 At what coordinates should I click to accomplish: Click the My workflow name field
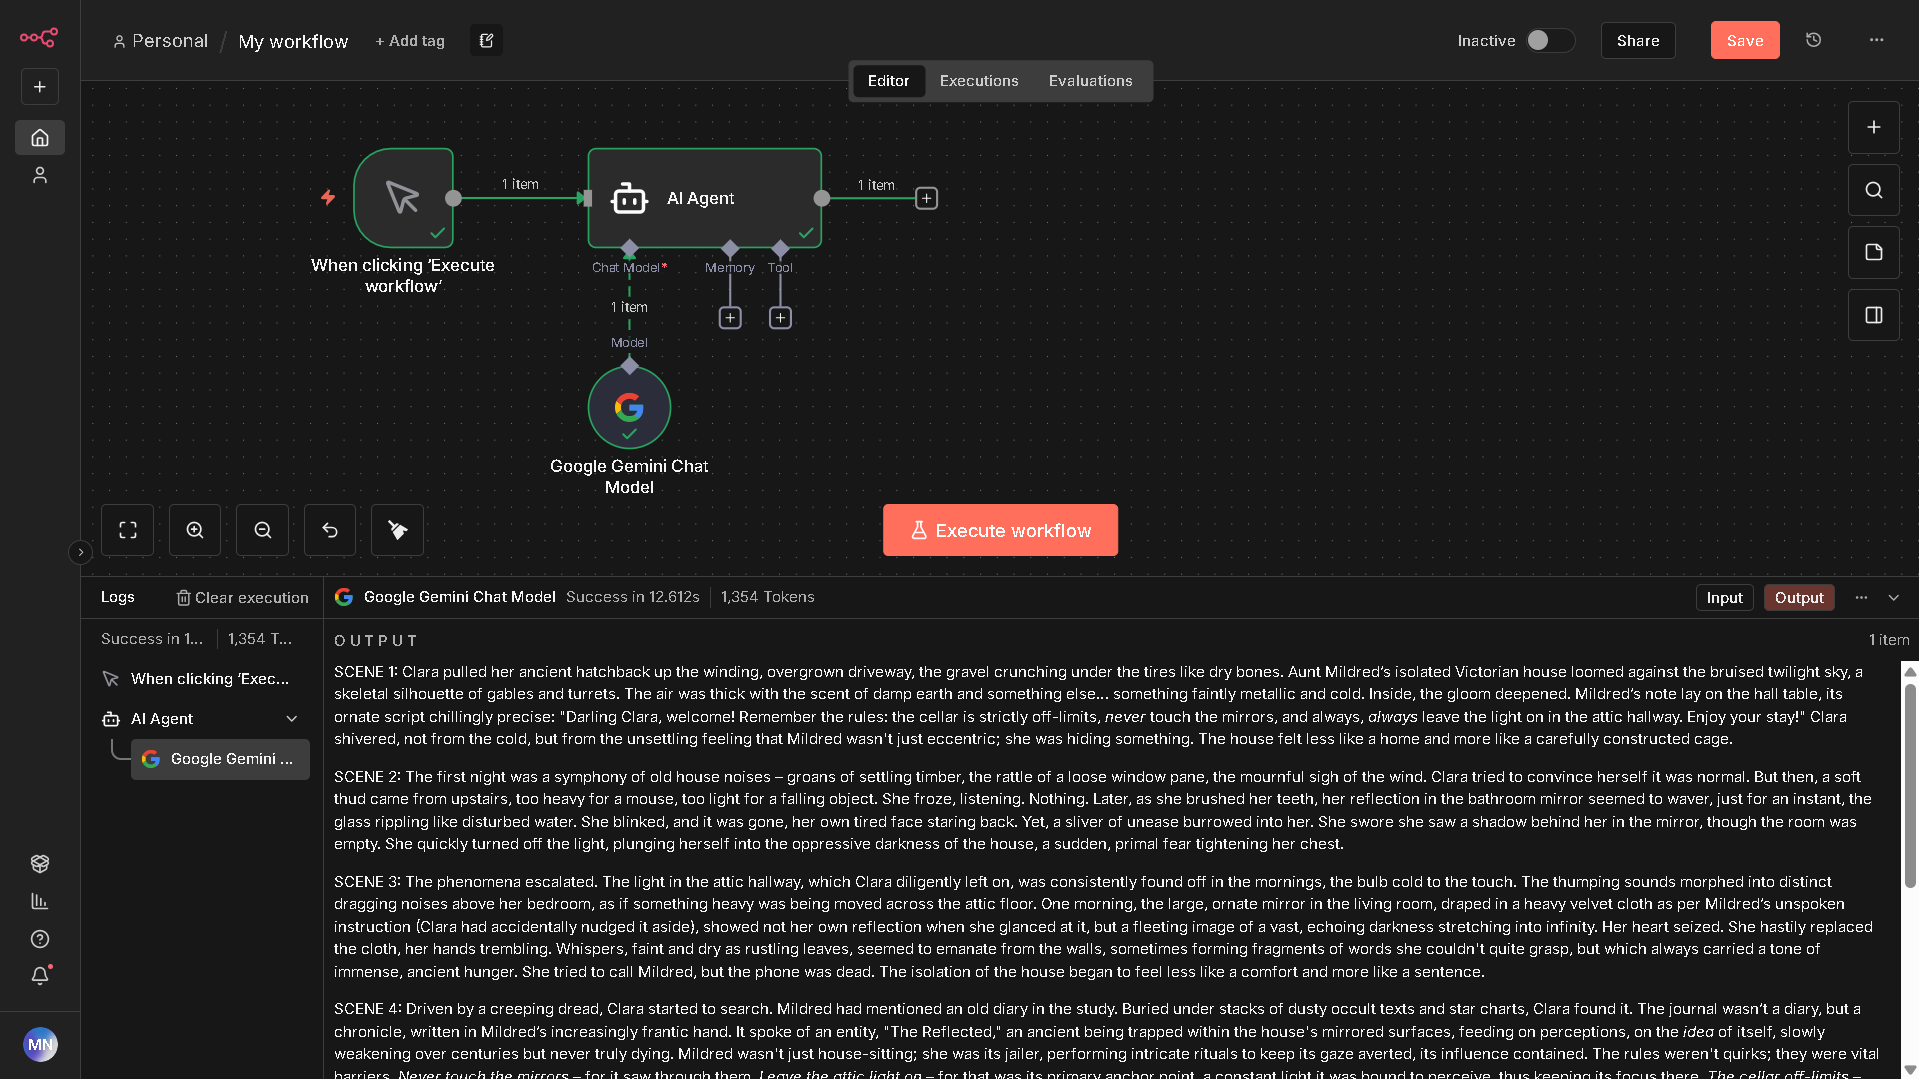[293, 41]
